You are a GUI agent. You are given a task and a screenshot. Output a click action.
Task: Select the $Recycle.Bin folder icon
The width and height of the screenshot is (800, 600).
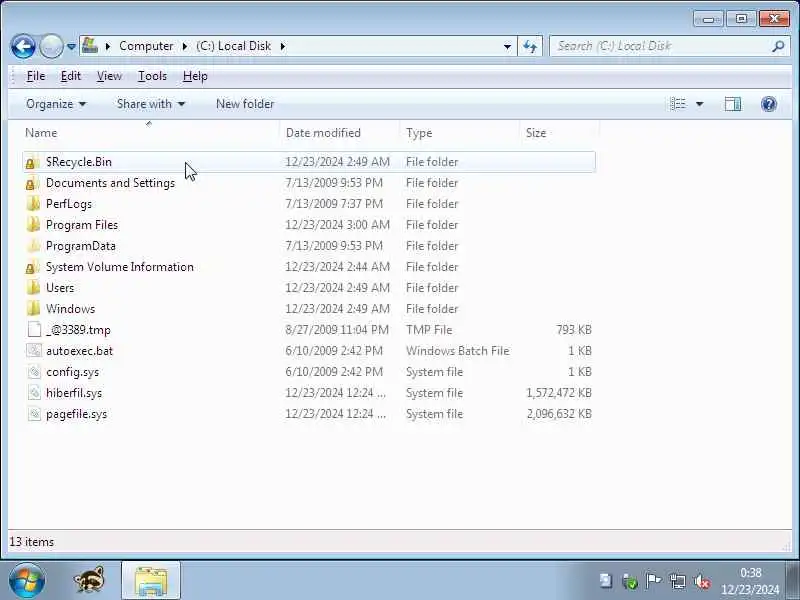(33, 162)
